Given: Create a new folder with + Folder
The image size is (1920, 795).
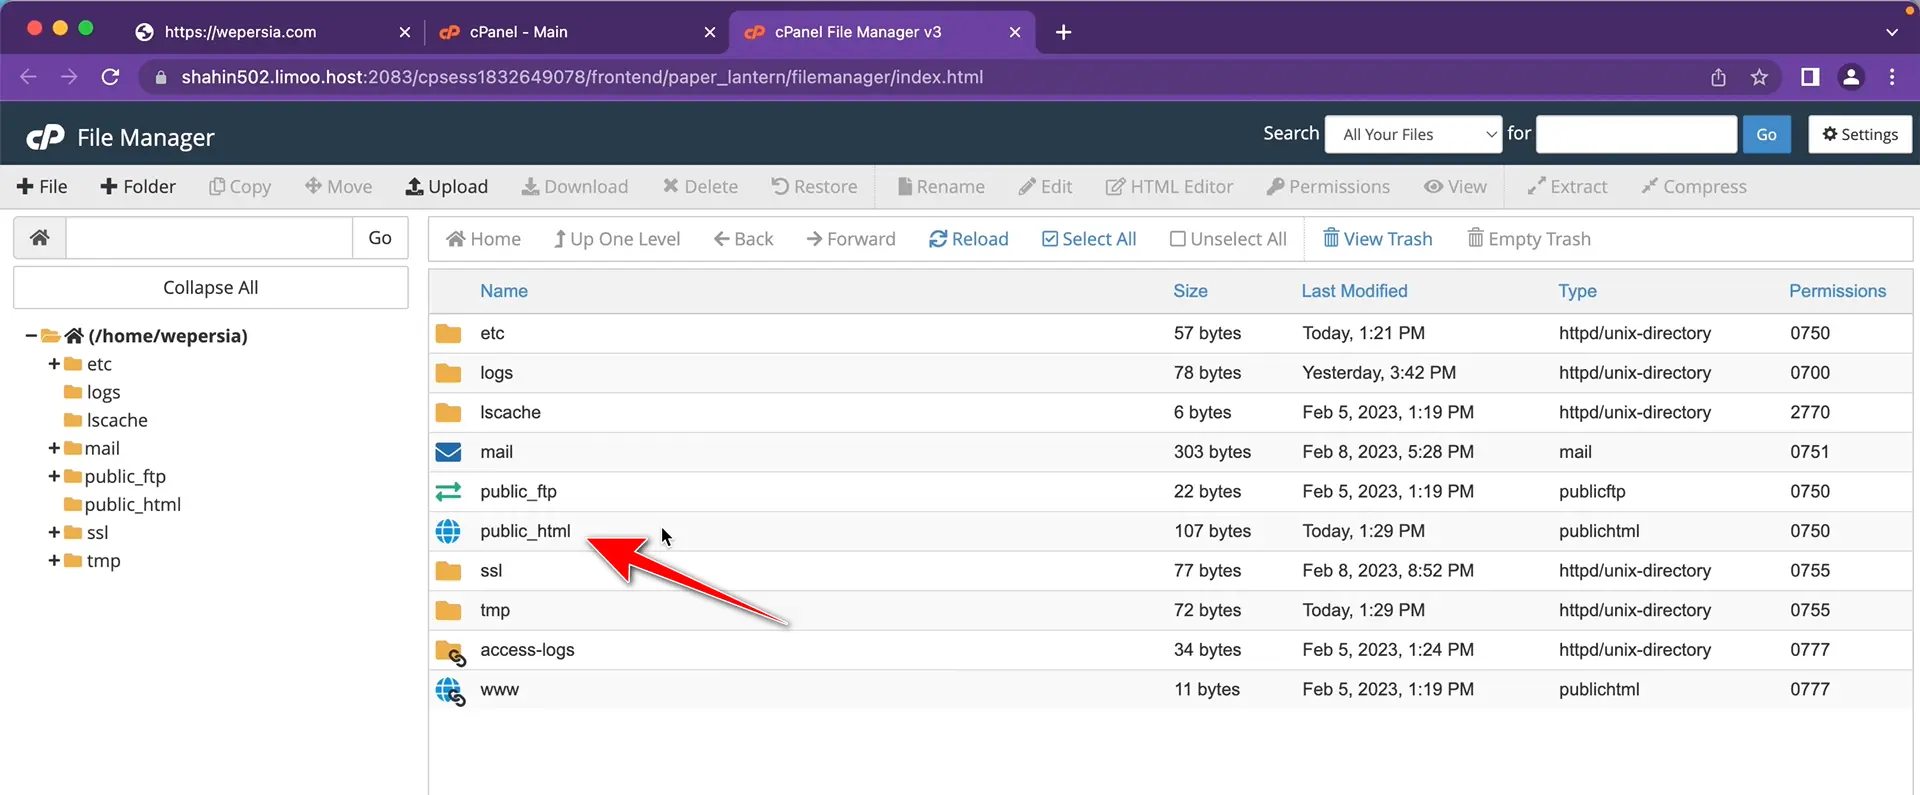Looking at the screenshot, I should click(x=138, y=187).
